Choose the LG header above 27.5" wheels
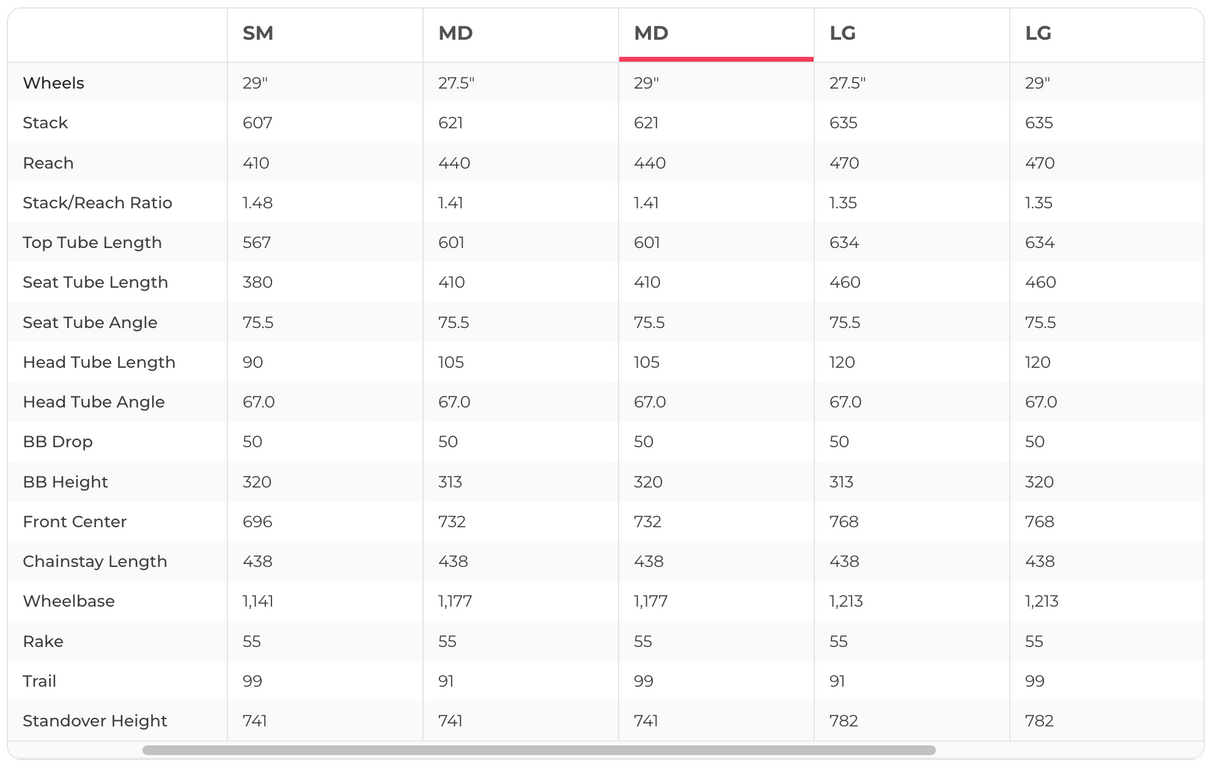The width and height of the screenshot is (1214, 771). [843, 34]
